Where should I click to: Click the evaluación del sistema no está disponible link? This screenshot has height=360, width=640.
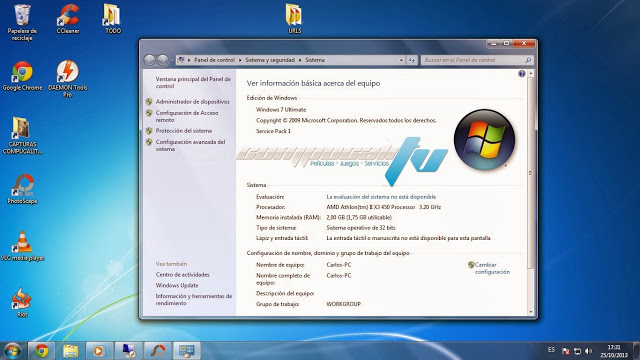tap(381, 197)
